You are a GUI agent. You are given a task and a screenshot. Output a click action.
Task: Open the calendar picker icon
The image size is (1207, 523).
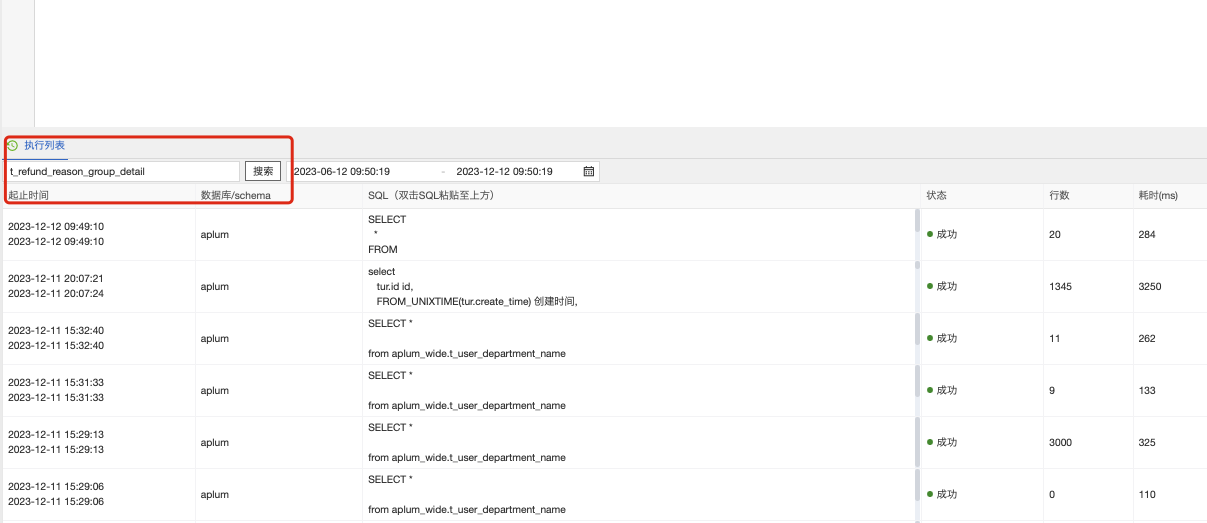coord(589,171)
